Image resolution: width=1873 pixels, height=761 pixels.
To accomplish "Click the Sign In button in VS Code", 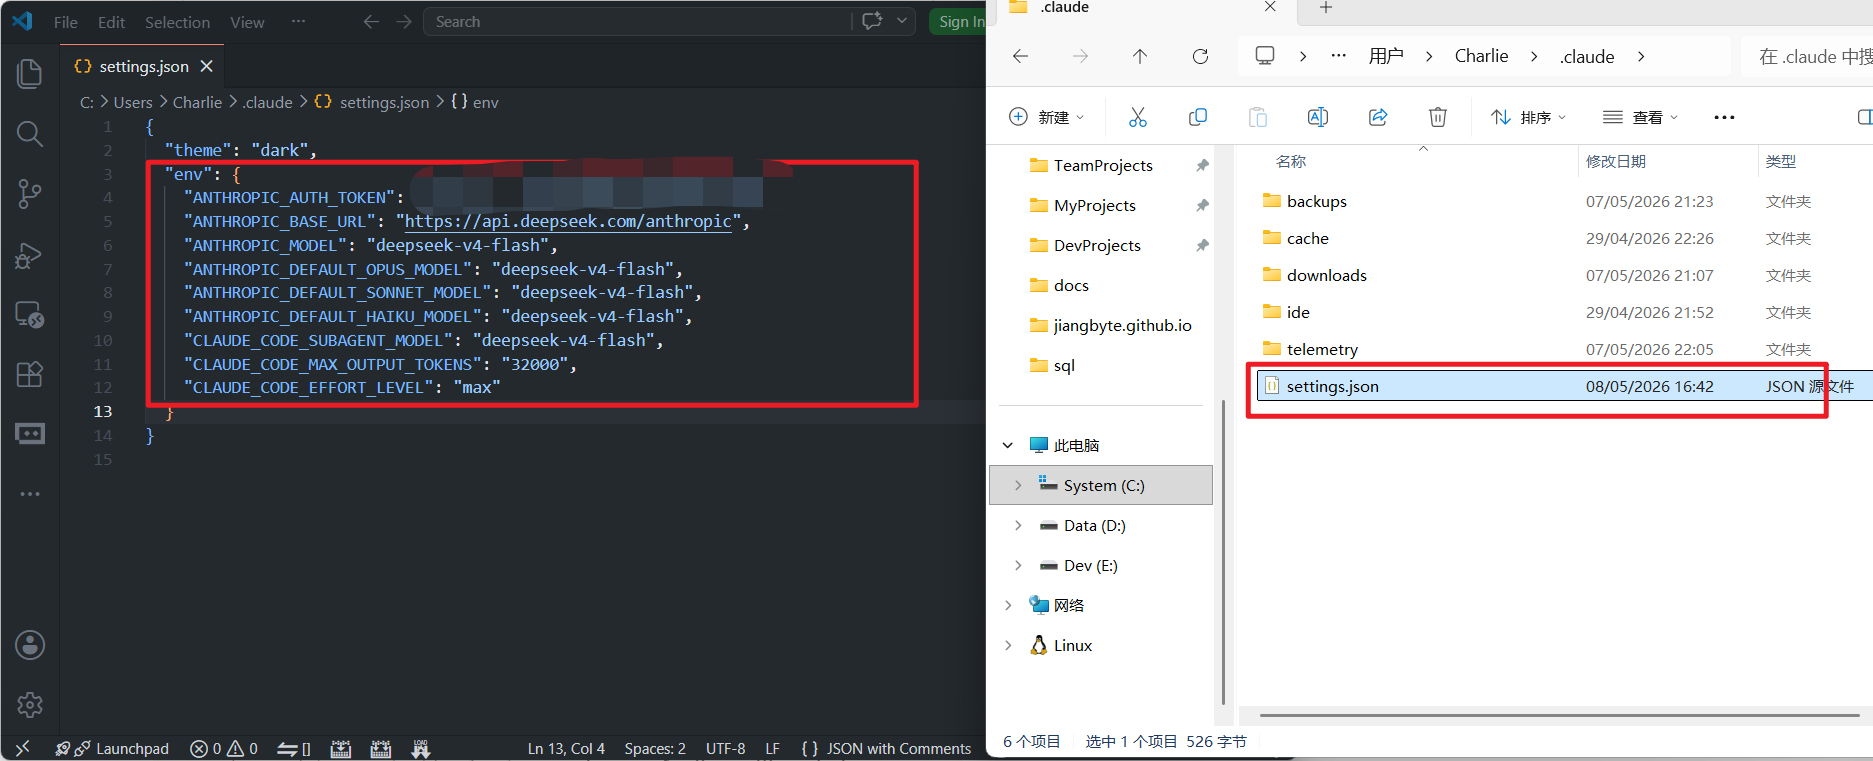I will click(x=959, y=21).
